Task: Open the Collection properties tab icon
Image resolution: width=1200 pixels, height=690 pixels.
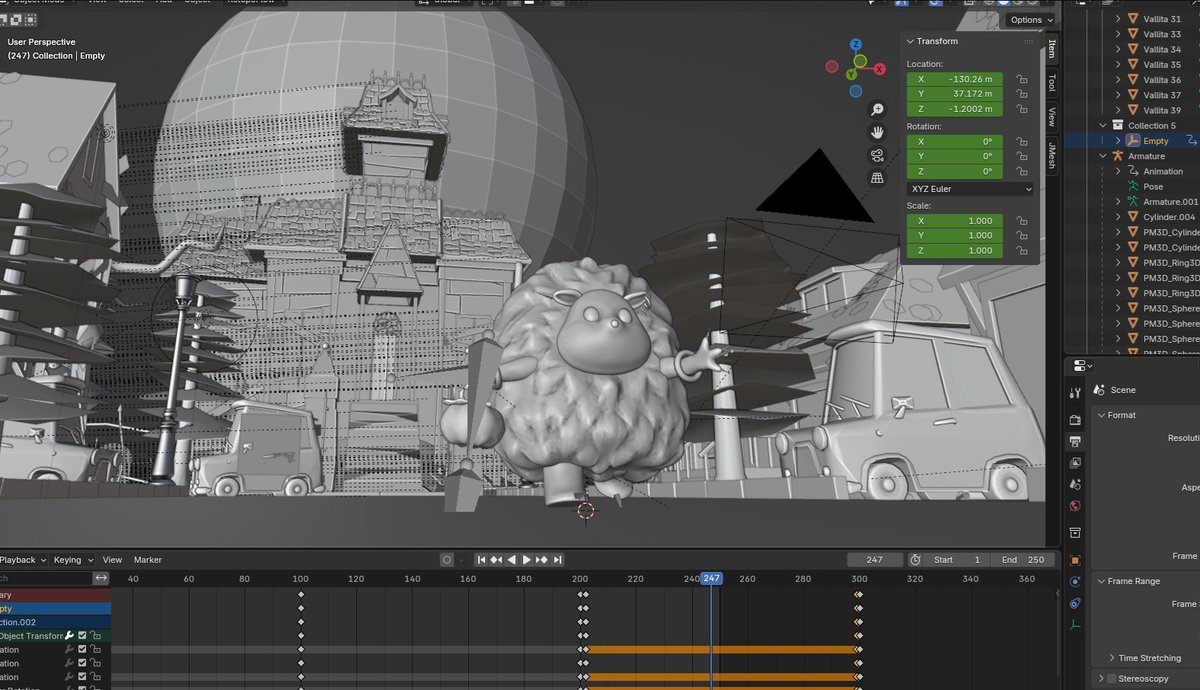Action: (x=1075, y=533)
